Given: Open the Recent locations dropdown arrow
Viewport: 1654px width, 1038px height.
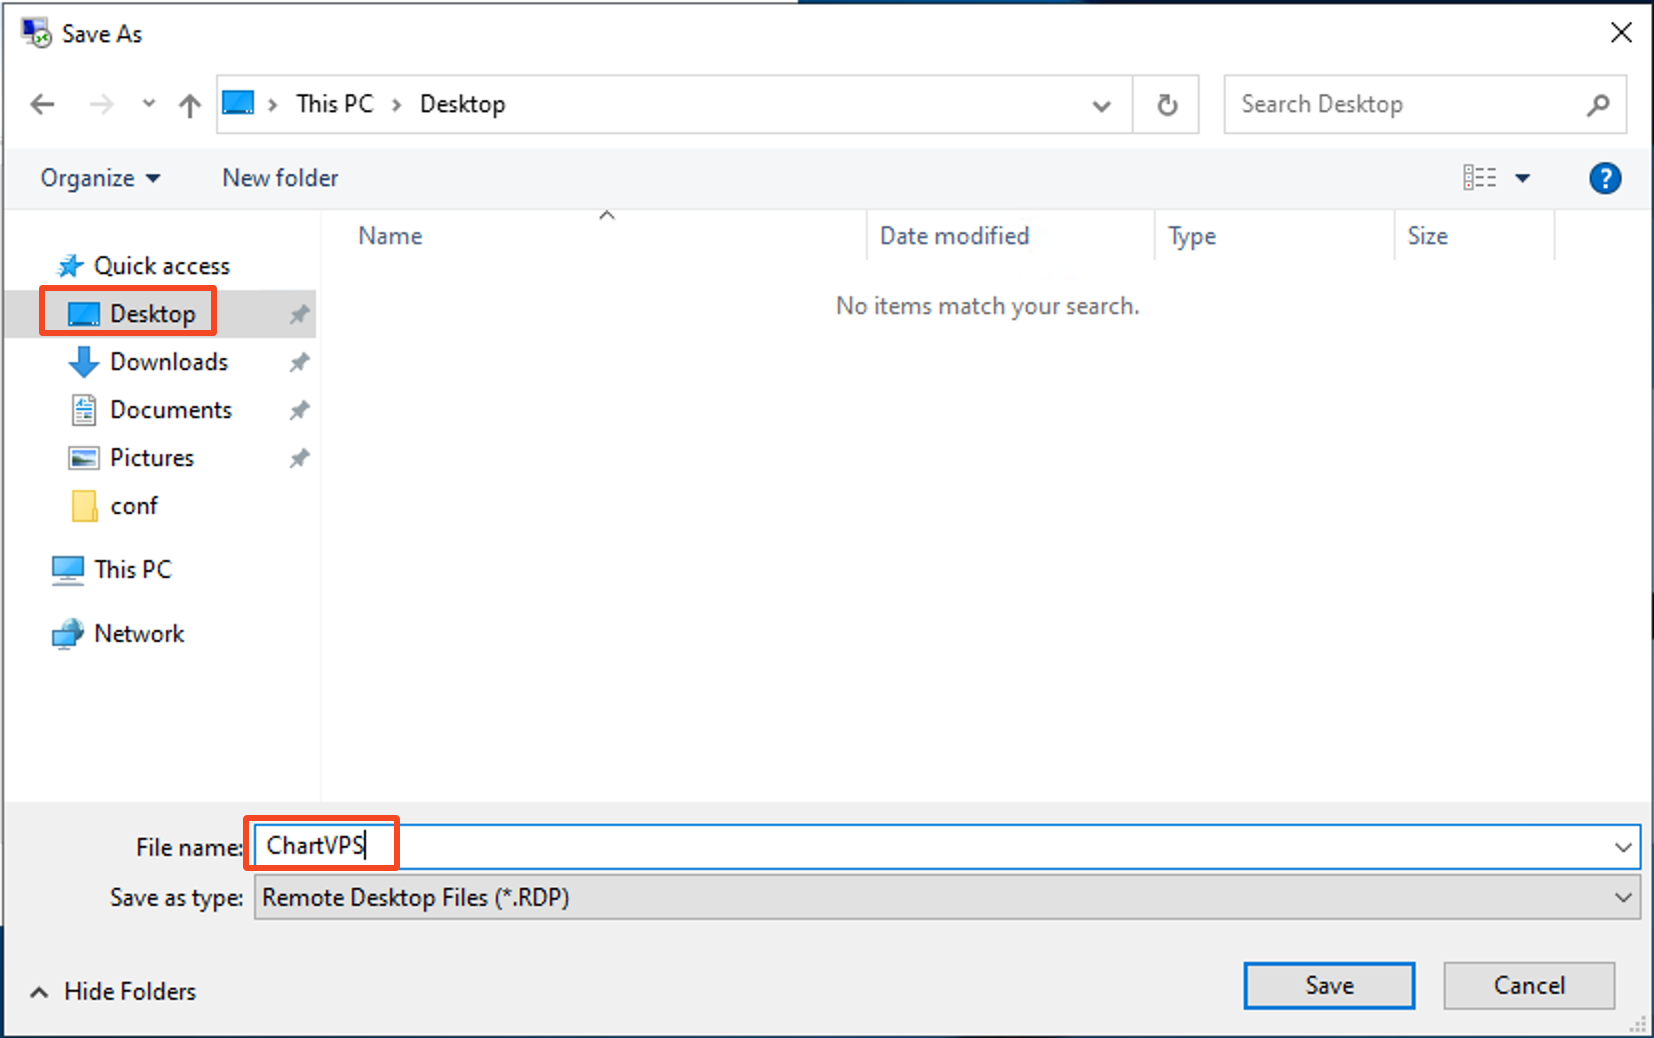Looking at the screenshot, I should pos(149,104).
